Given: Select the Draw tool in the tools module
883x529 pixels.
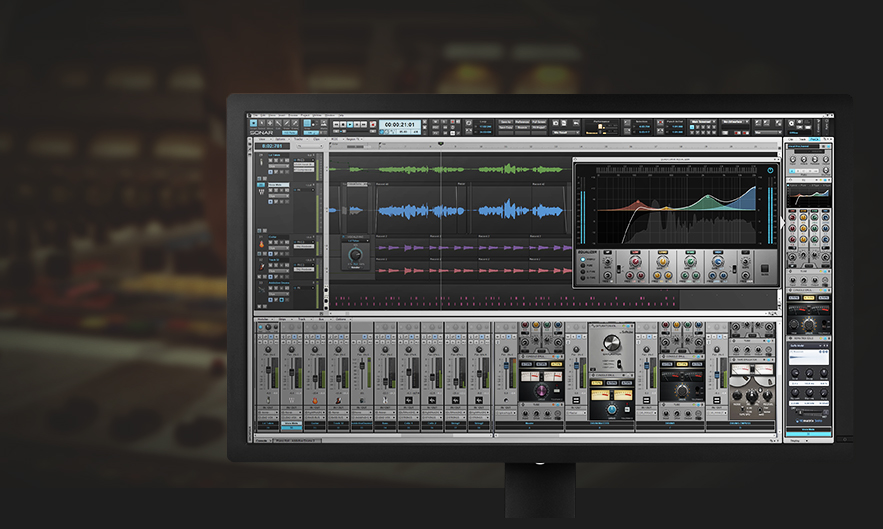Looking at the screenshot, I should (287, 123).
